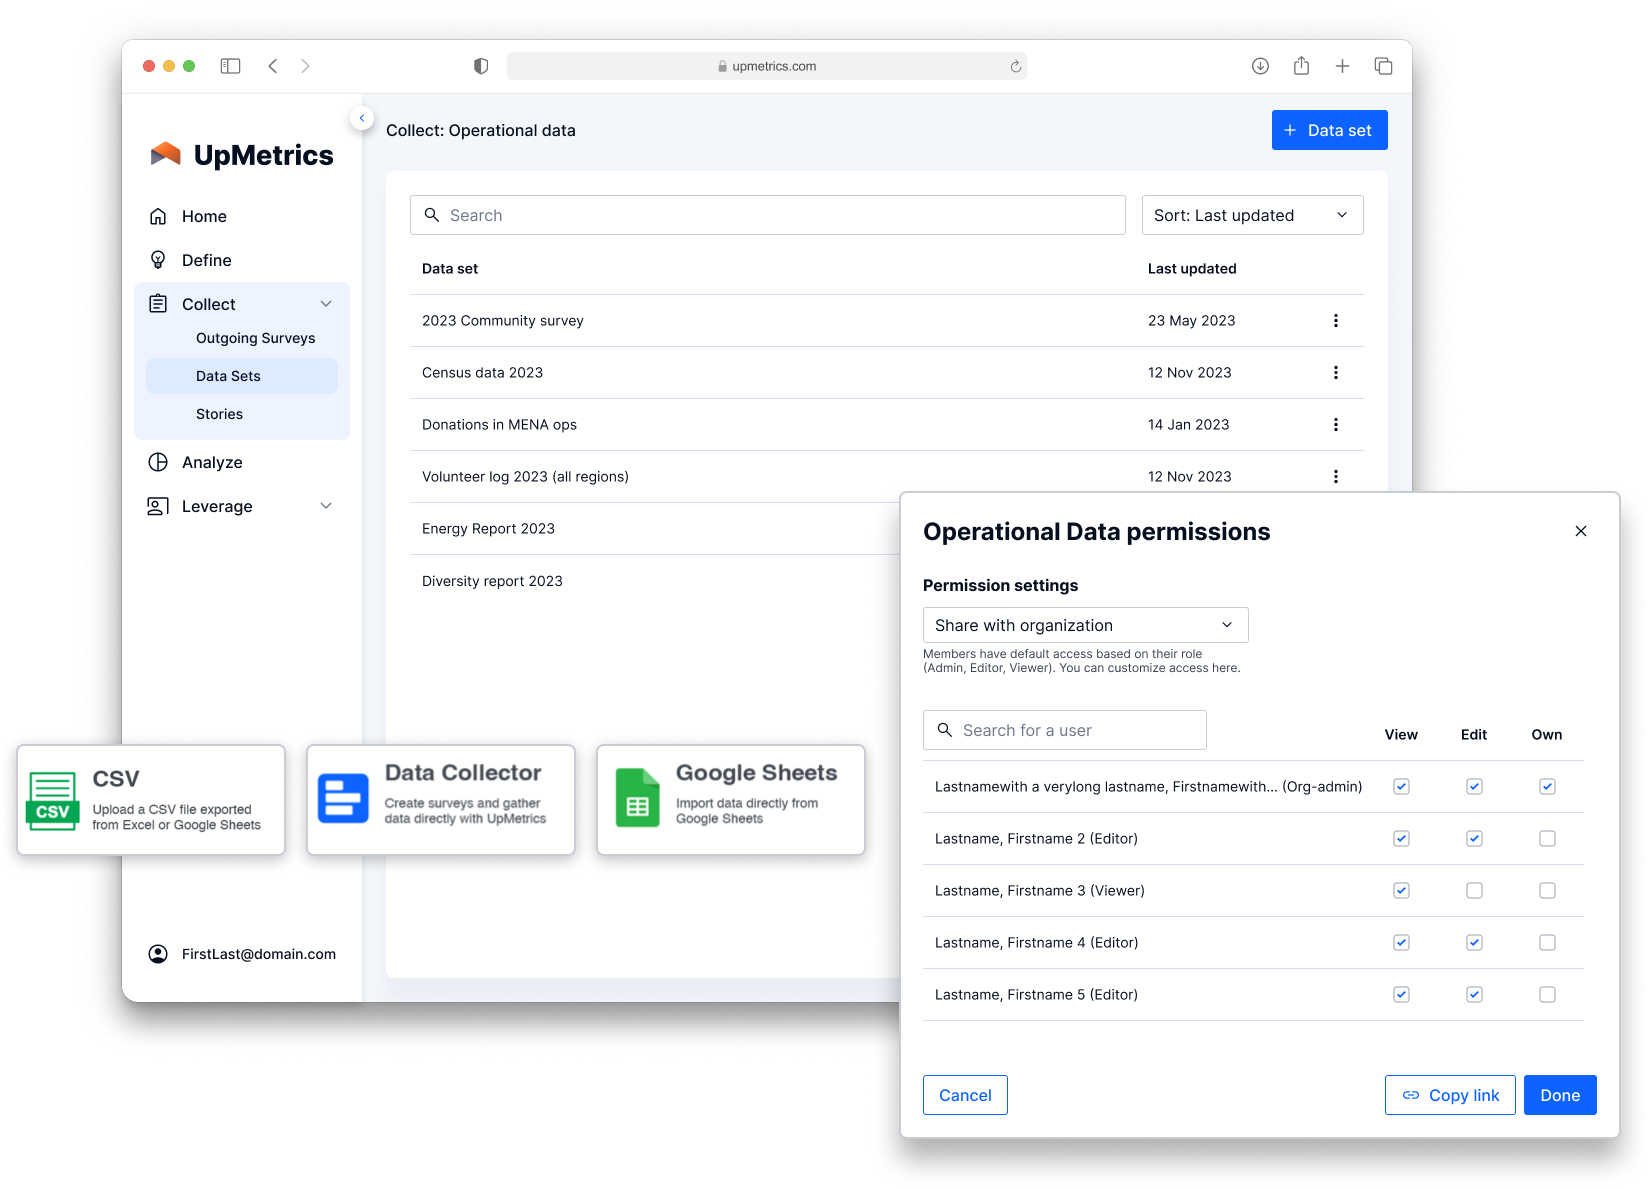
Task: Click the Data Collector survey icon
Action: pos(343,799)
